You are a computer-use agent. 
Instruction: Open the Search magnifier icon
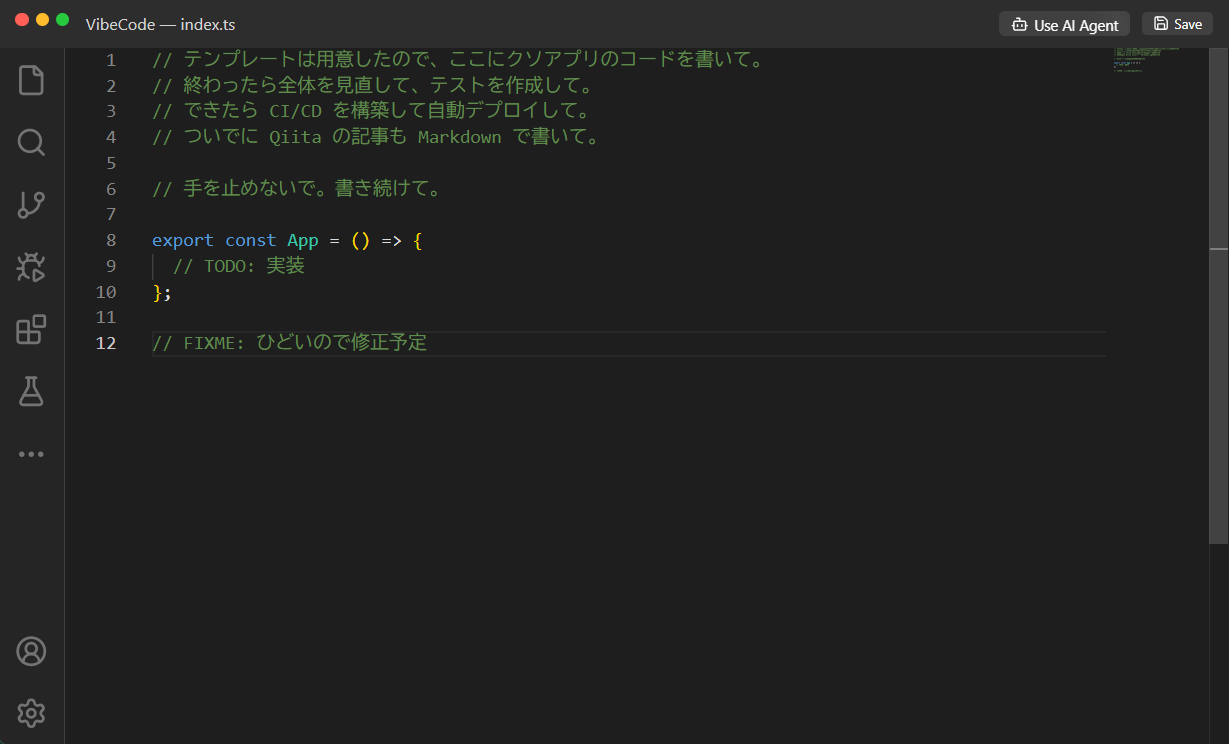(x=32, y=142)
